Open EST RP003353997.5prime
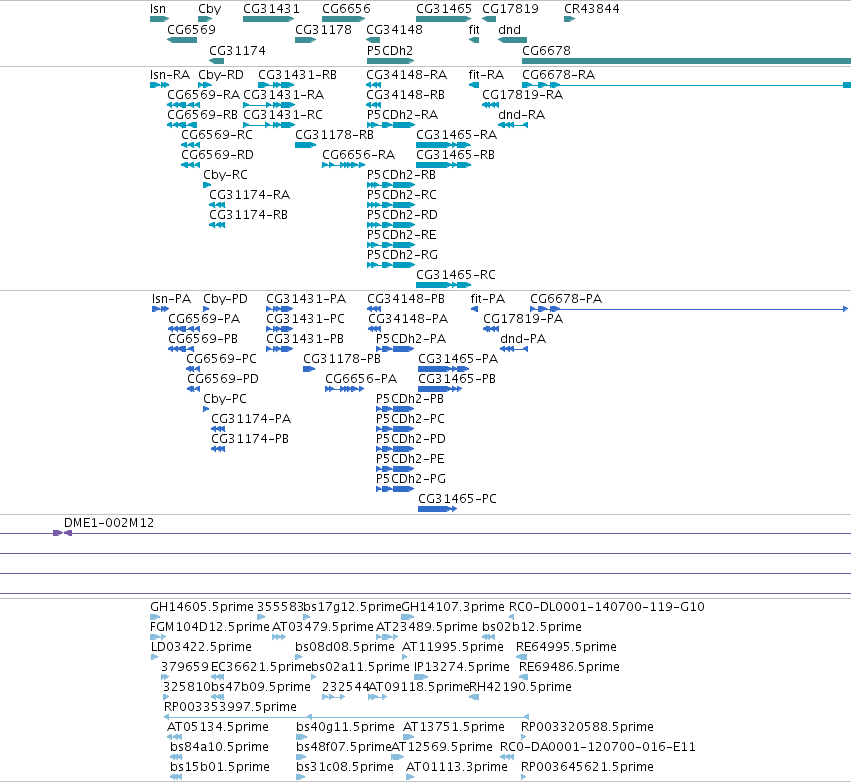 pos(346,717)
